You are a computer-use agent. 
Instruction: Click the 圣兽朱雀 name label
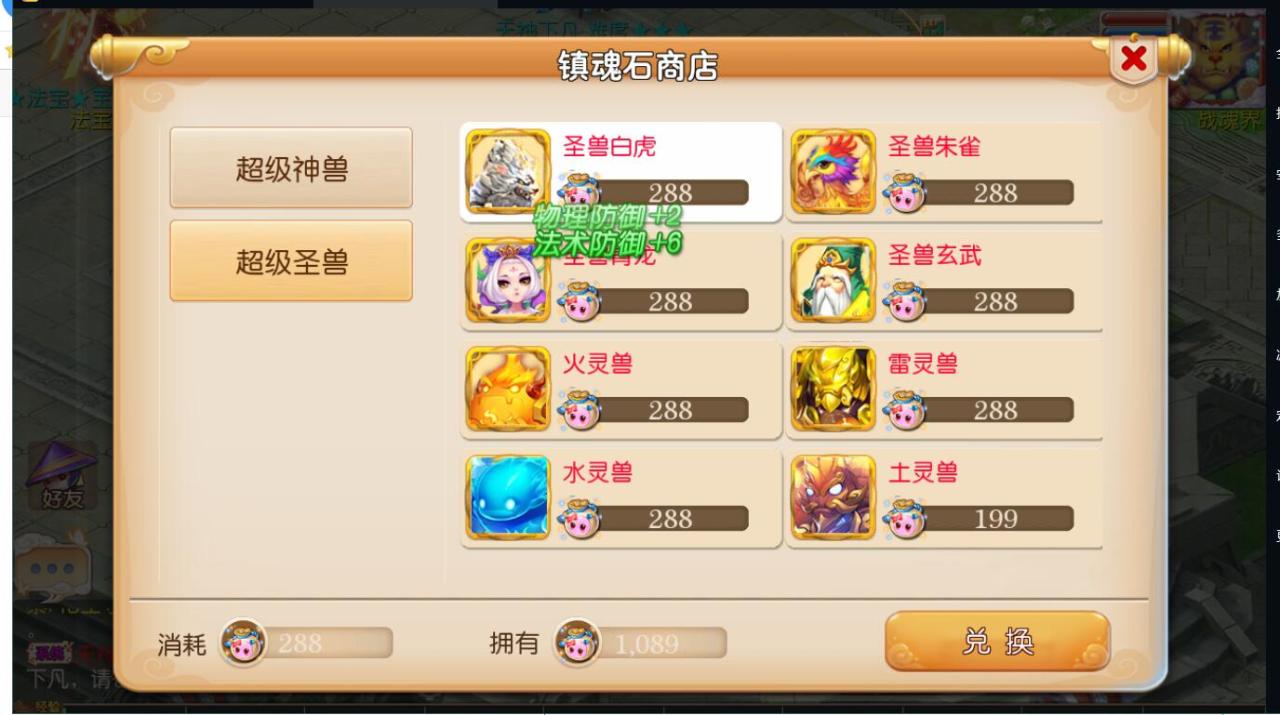pos(934,147)
